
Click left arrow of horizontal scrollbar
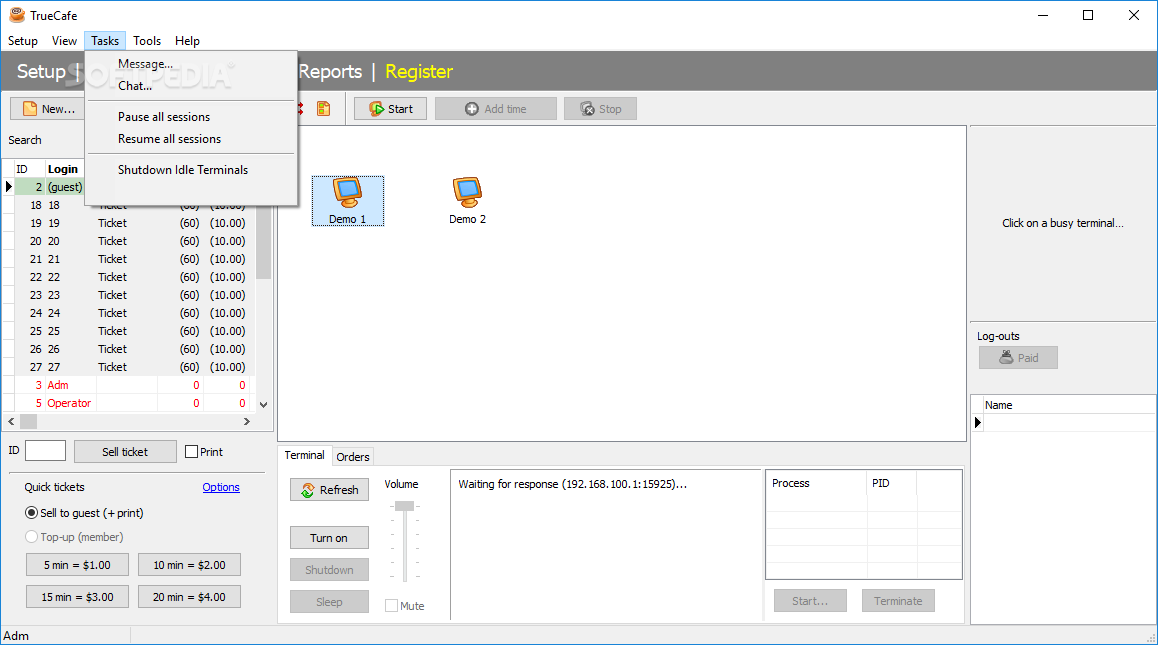pos(11,421)
